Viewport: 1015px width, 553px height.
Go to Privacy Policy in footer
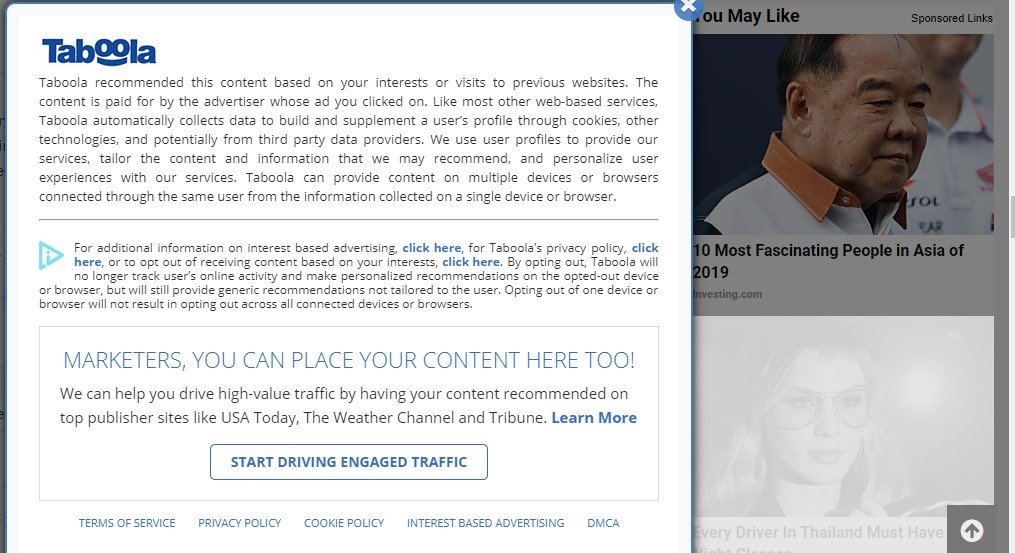(239, 523)
